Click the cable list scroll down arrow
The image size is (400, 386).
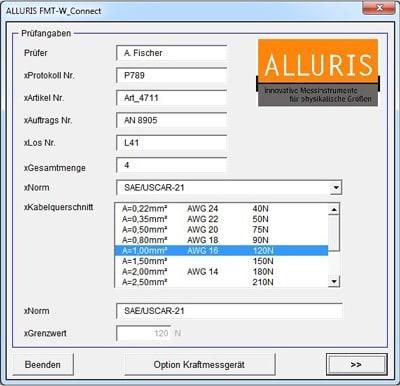(x=334, y=281)
